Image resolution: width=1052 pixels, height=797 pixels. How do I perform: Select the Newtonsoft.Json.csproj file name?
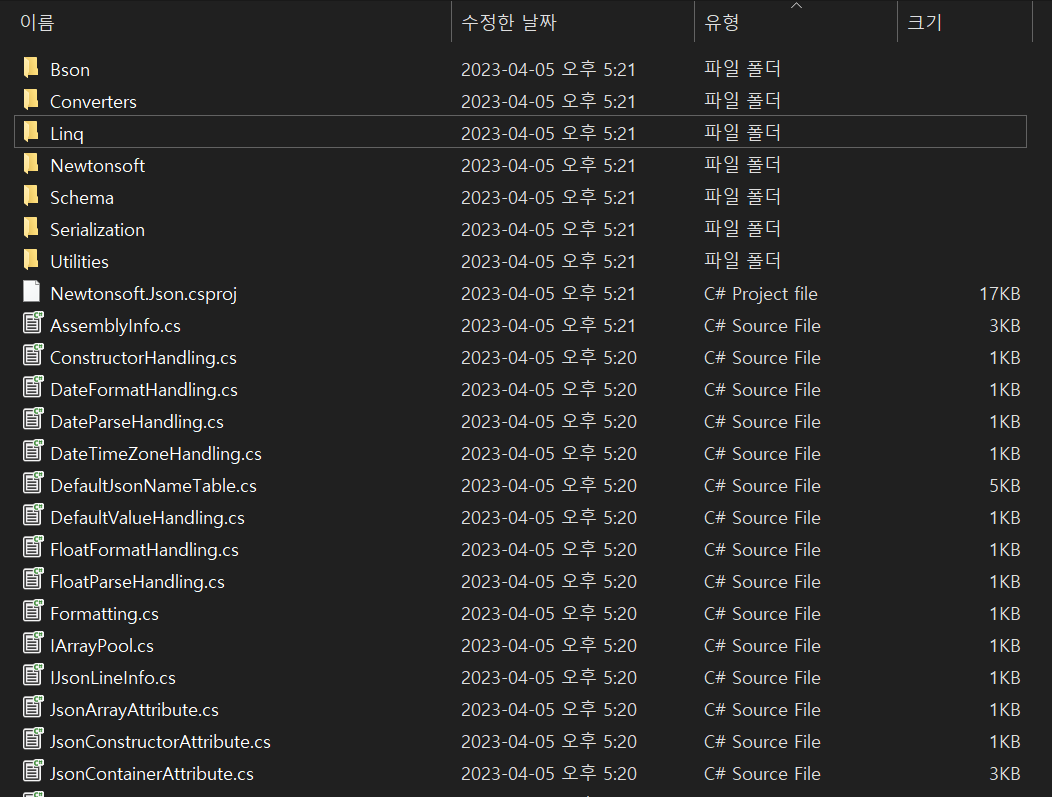coord(144,294)
